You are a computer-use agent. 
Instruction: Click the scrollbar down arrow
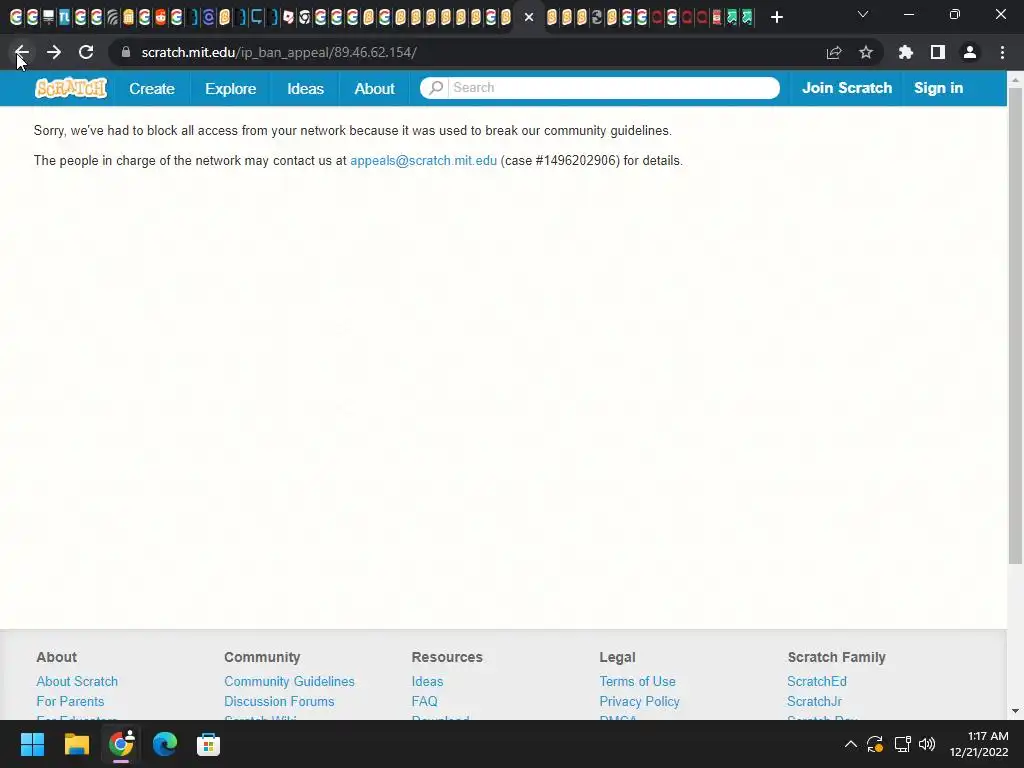coord(1016,711)
